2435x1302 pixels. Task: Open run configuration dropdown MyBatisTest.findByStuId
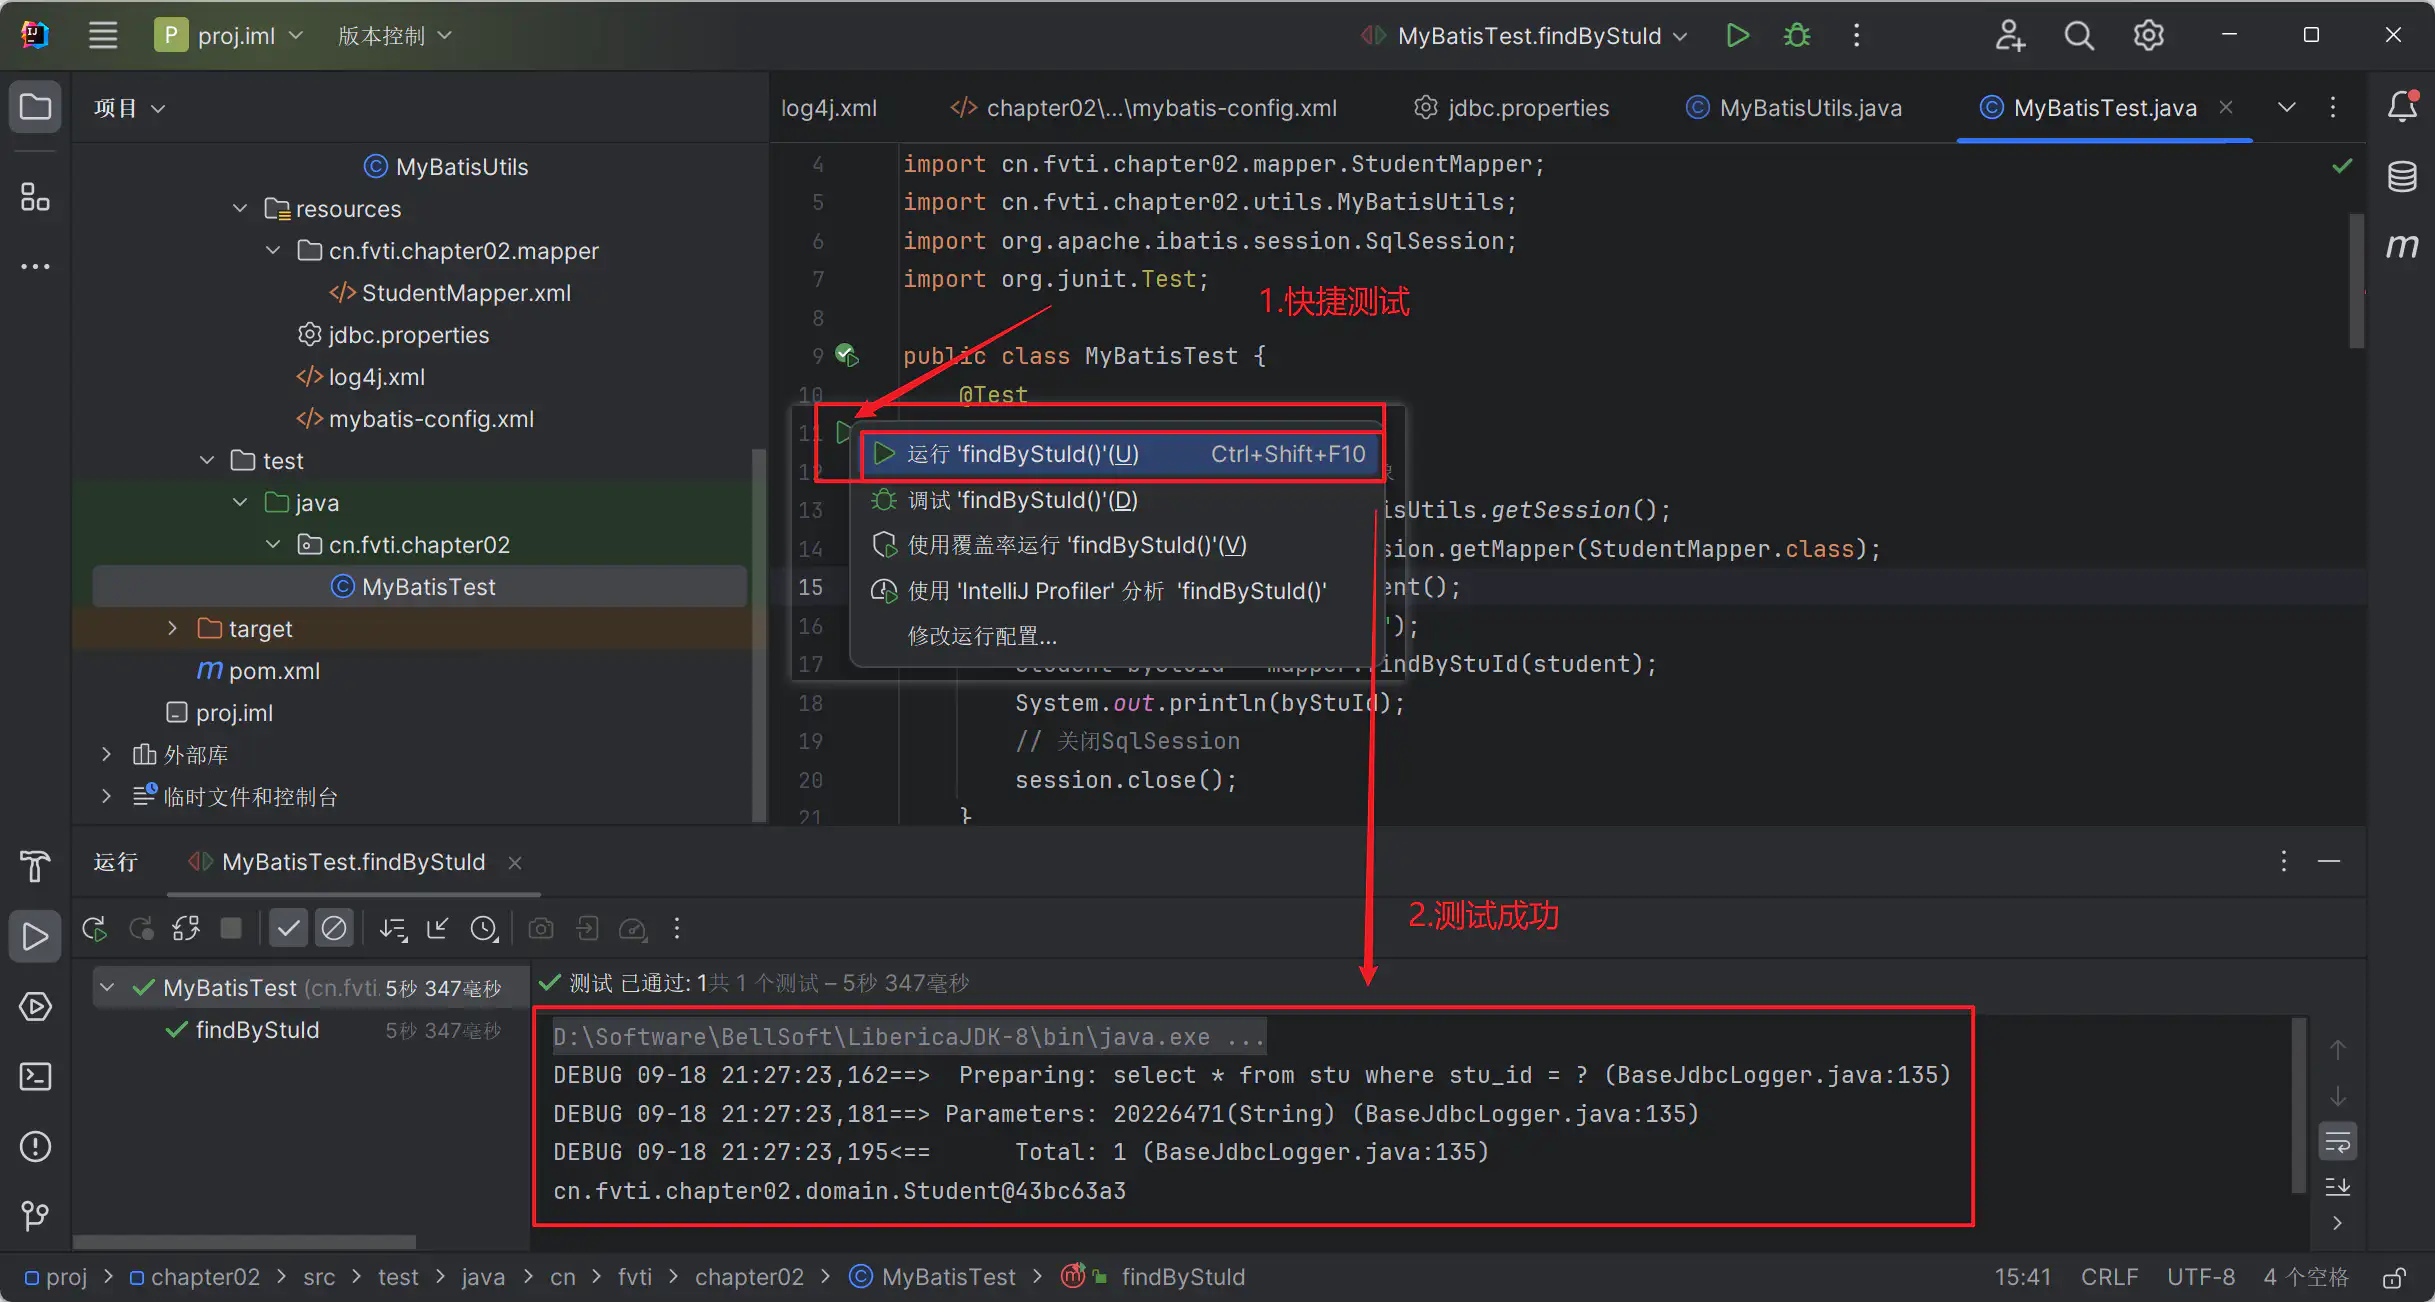[1525, 35]
